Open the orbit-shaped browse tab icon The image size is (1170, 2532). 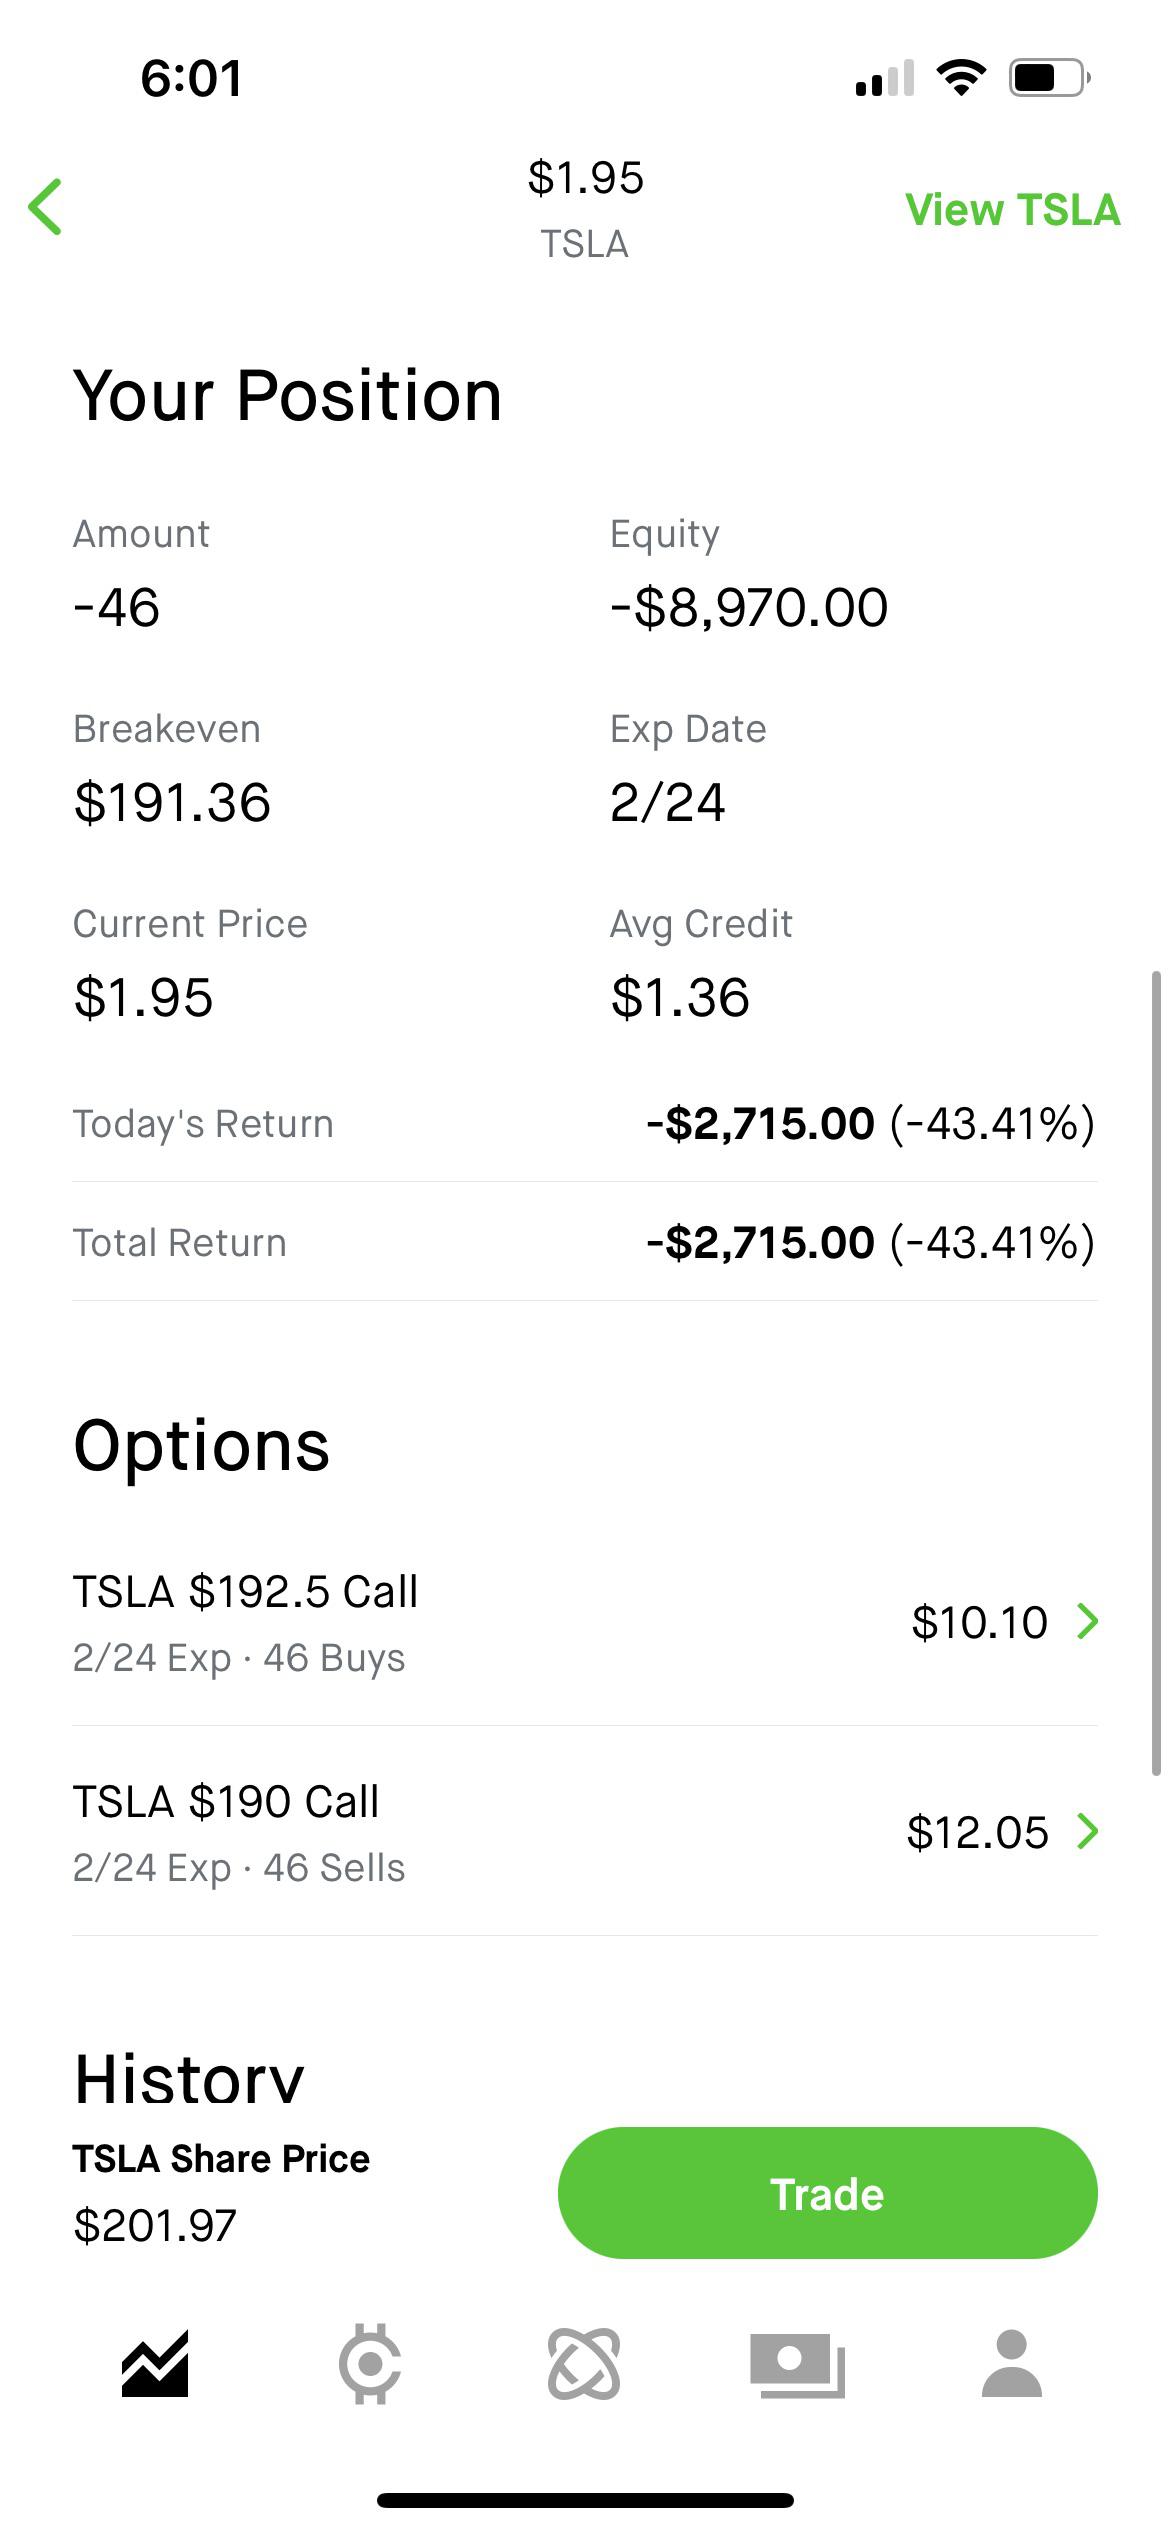pos(584,2364)
